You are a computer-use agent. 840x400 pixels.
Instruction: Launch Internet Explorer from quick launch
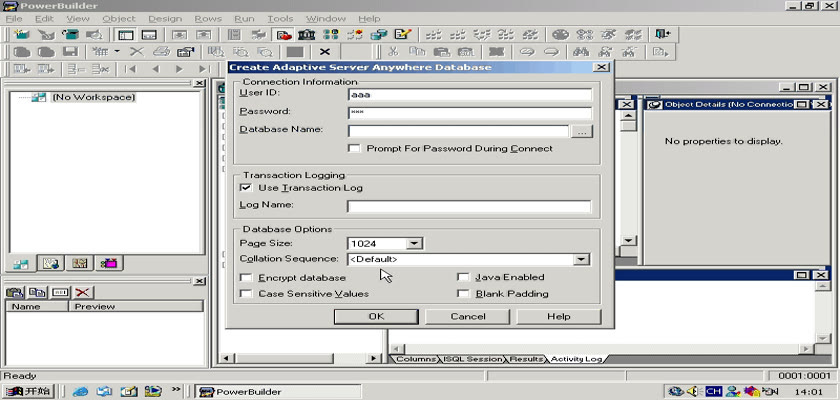[80, 391]
